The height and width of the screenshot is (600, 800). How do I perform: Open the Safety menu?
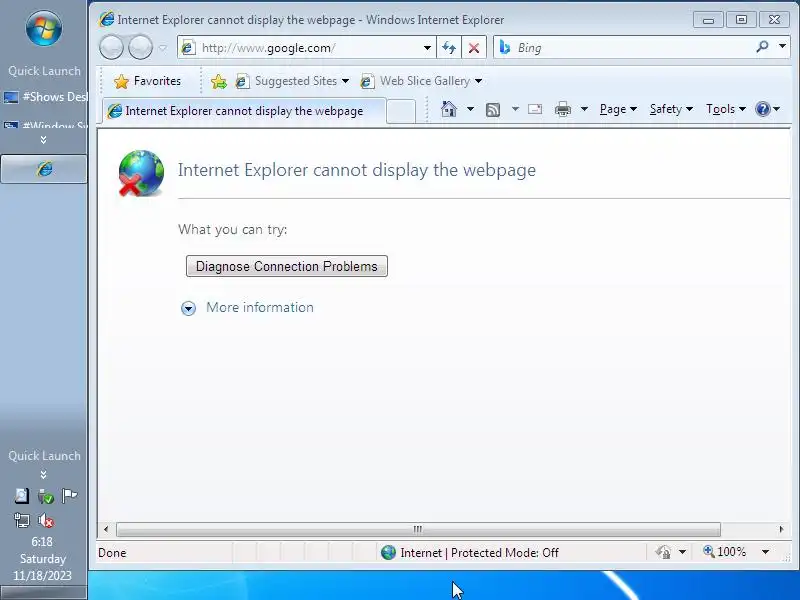click(671, 109)
